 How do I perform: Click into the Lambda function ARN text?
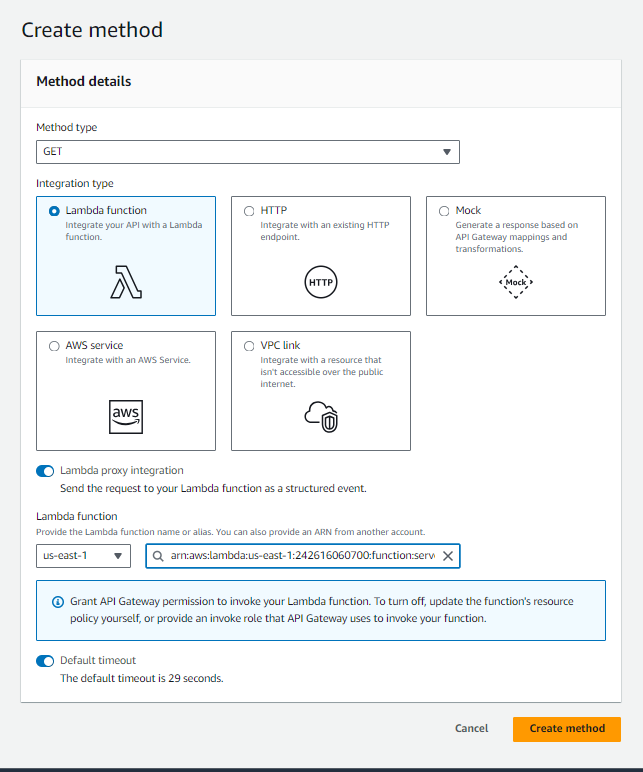point(300,556)
